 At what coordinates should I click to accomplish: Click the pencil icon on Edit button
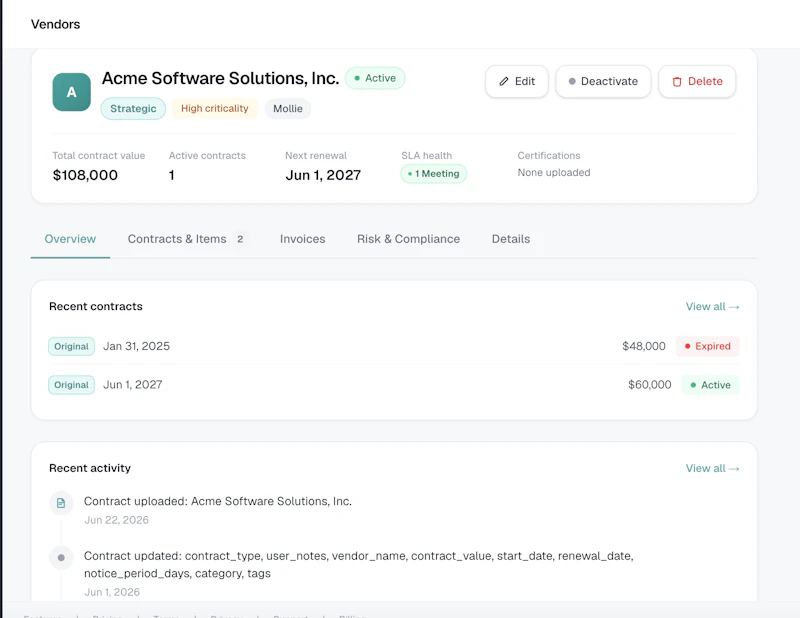click(x=504, y=81)
